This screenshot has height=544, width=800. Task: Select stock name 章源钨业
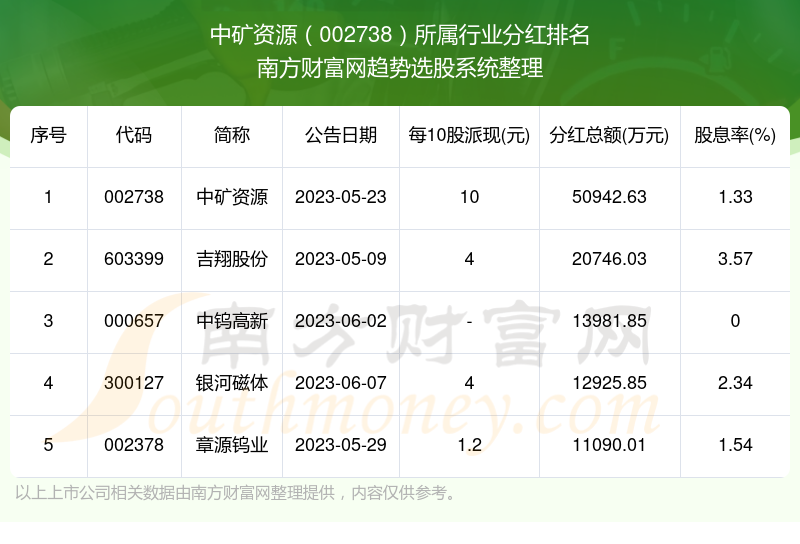pos(232,445)
